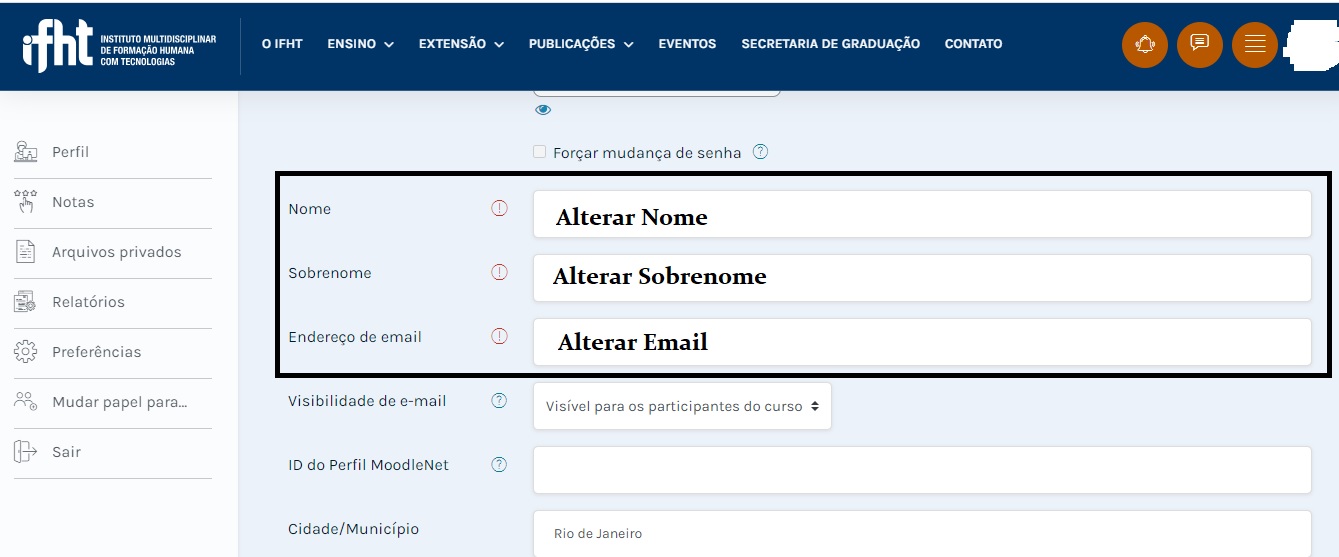Open Perfil in the left sidebar
Image resolution: width=1339 pixels, height=557 pixels.
point(70,152)
